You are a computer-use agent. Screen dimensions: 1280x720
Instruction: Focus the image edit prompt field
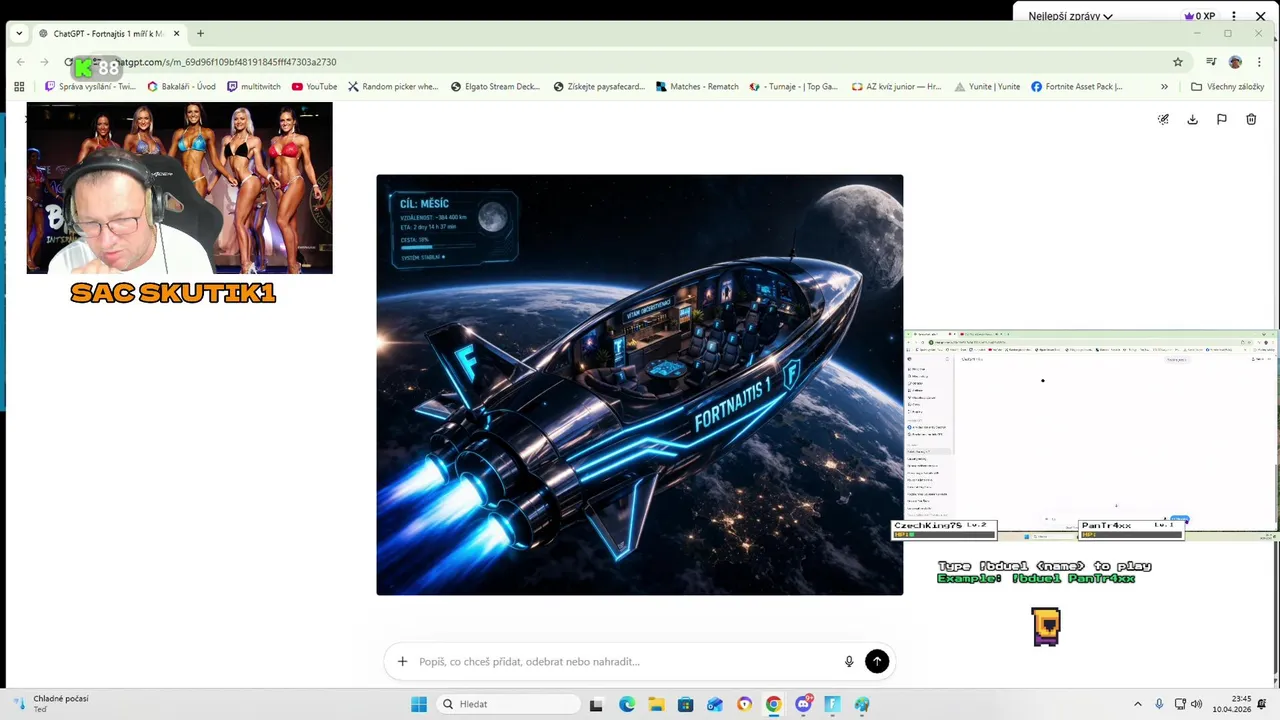coord(625,661)
